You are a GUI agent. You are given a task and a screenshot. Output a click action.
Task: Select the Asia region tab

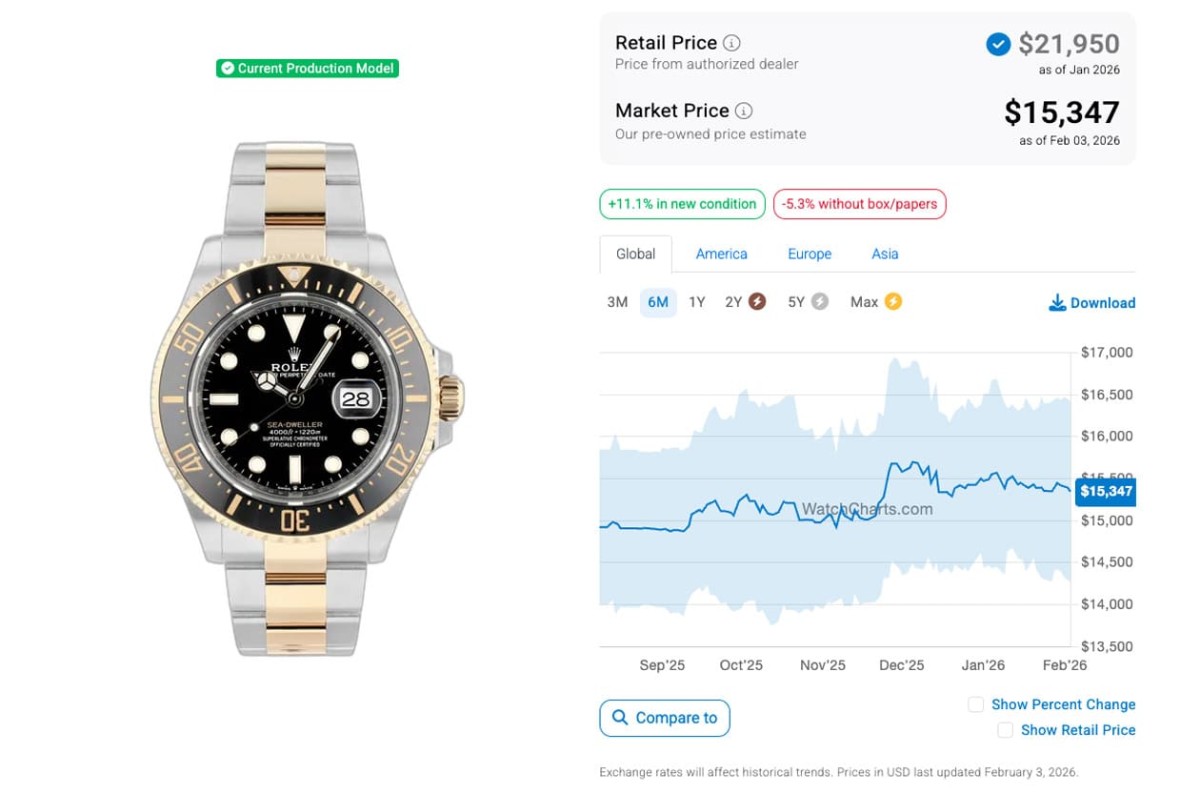(885, 254)
